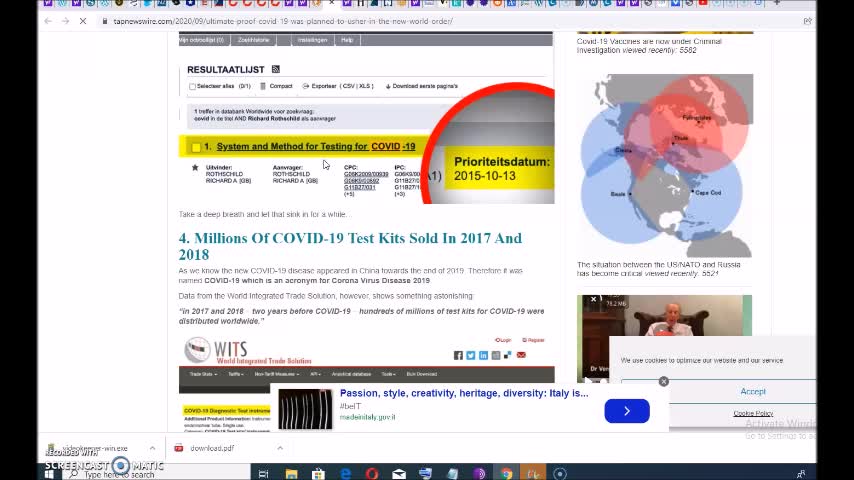The width and height of the screenshot is (854, 480).
Task: Click the first CPC classification code link
Action: (x=366, y=174)
